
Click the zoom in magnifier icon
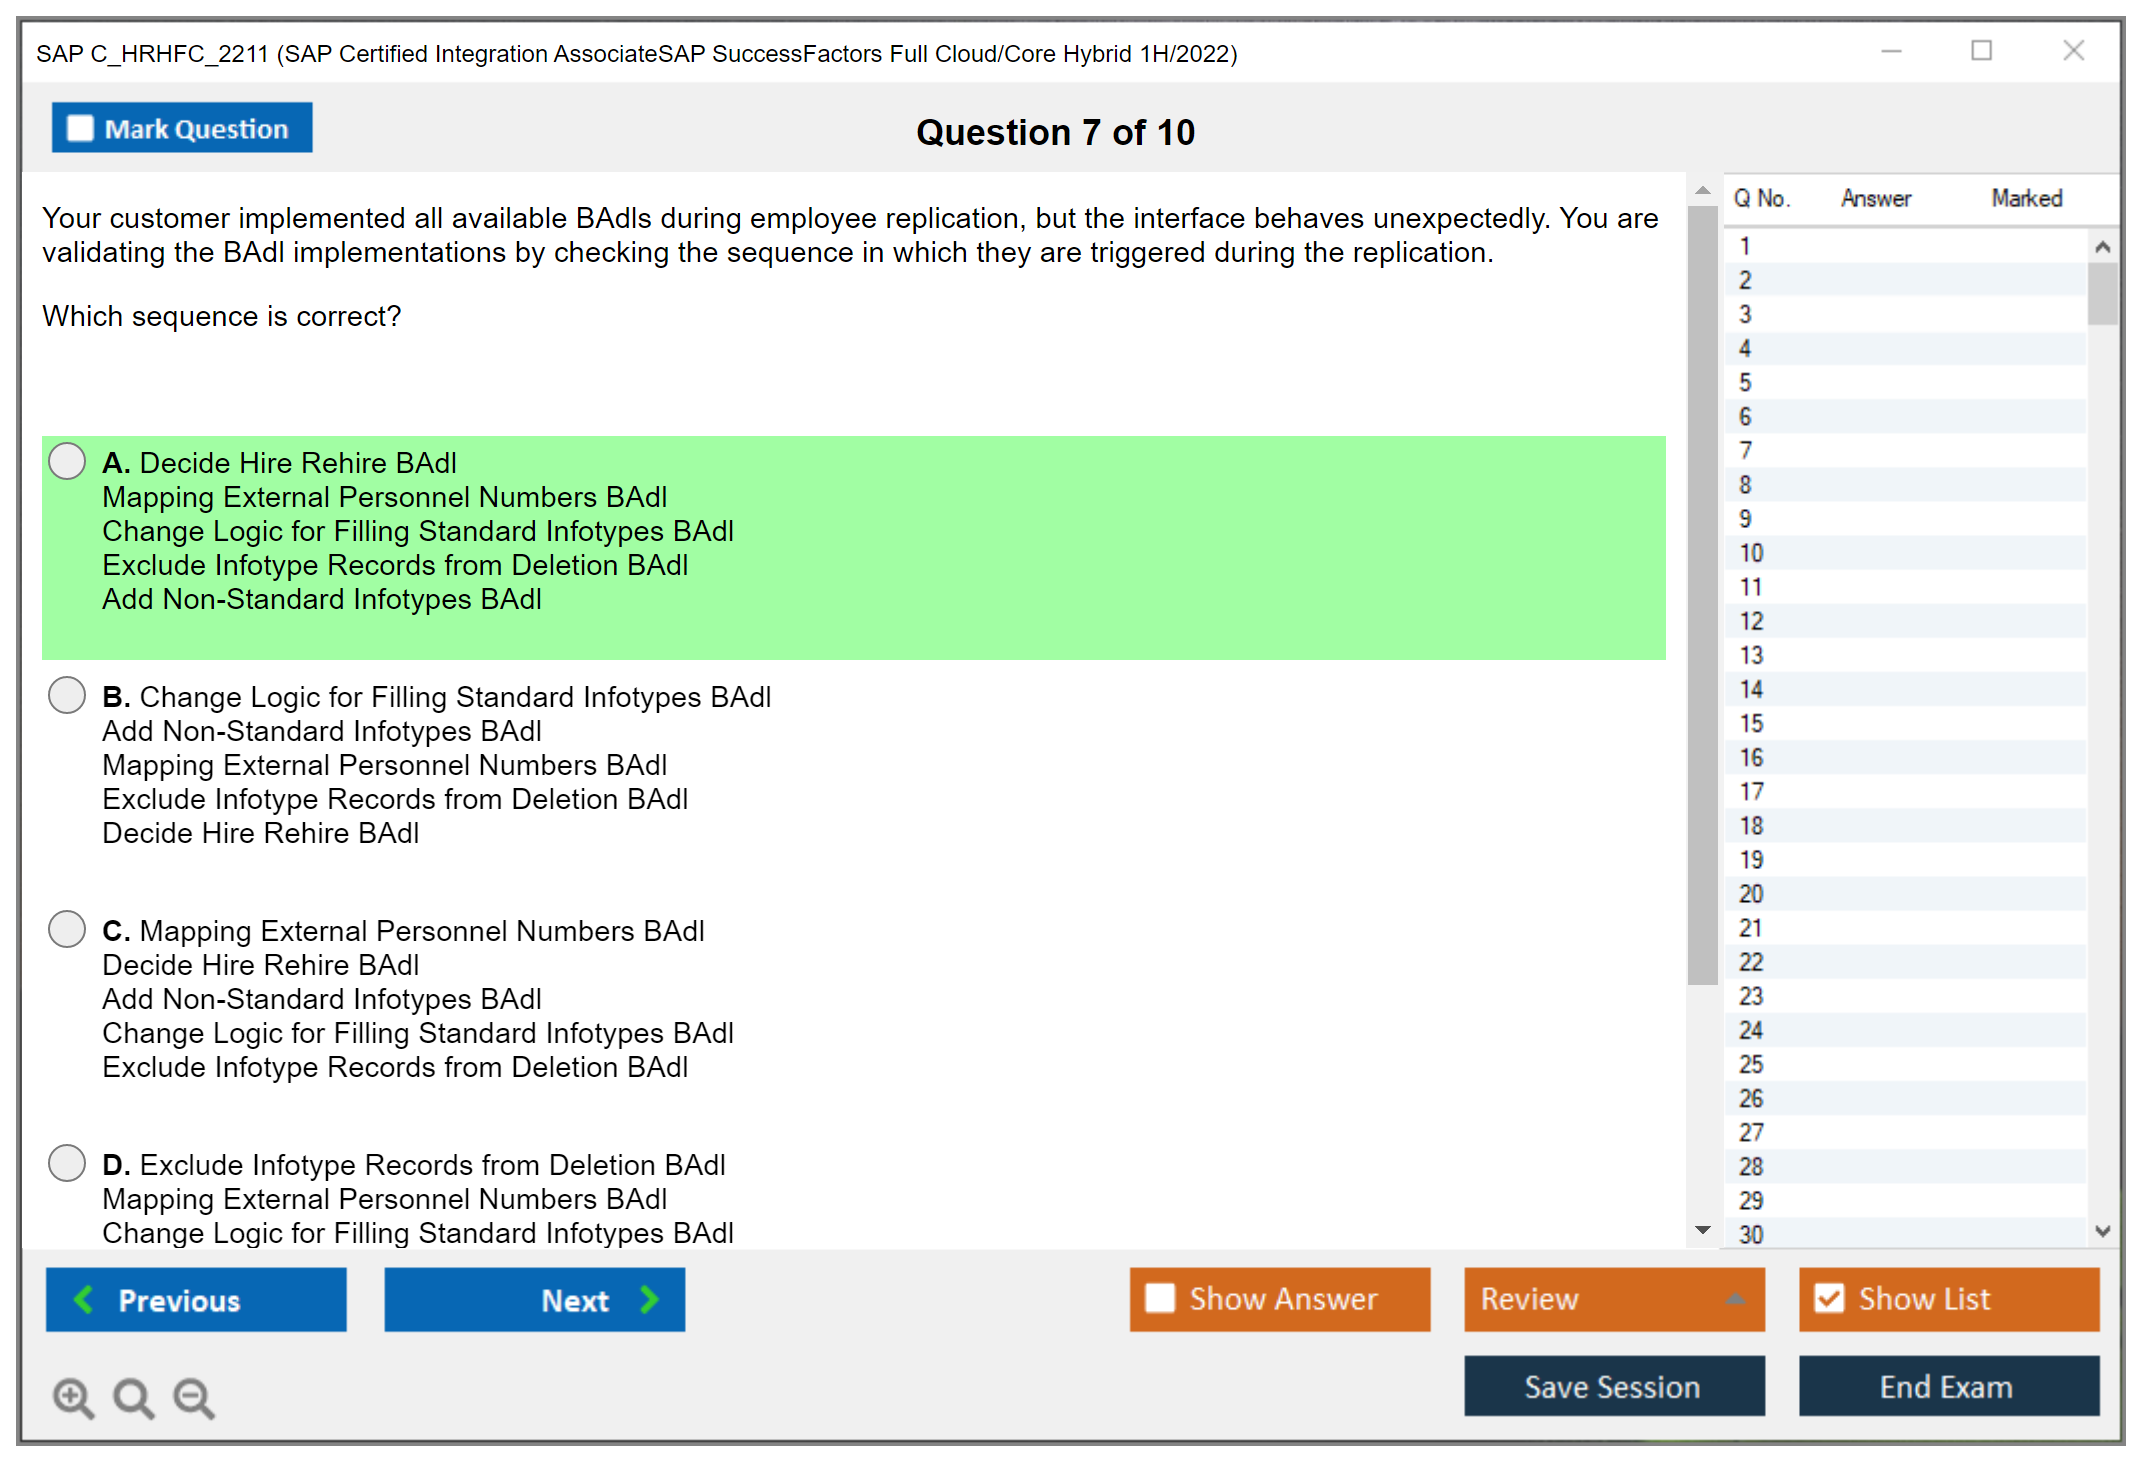click(73, 1397)
